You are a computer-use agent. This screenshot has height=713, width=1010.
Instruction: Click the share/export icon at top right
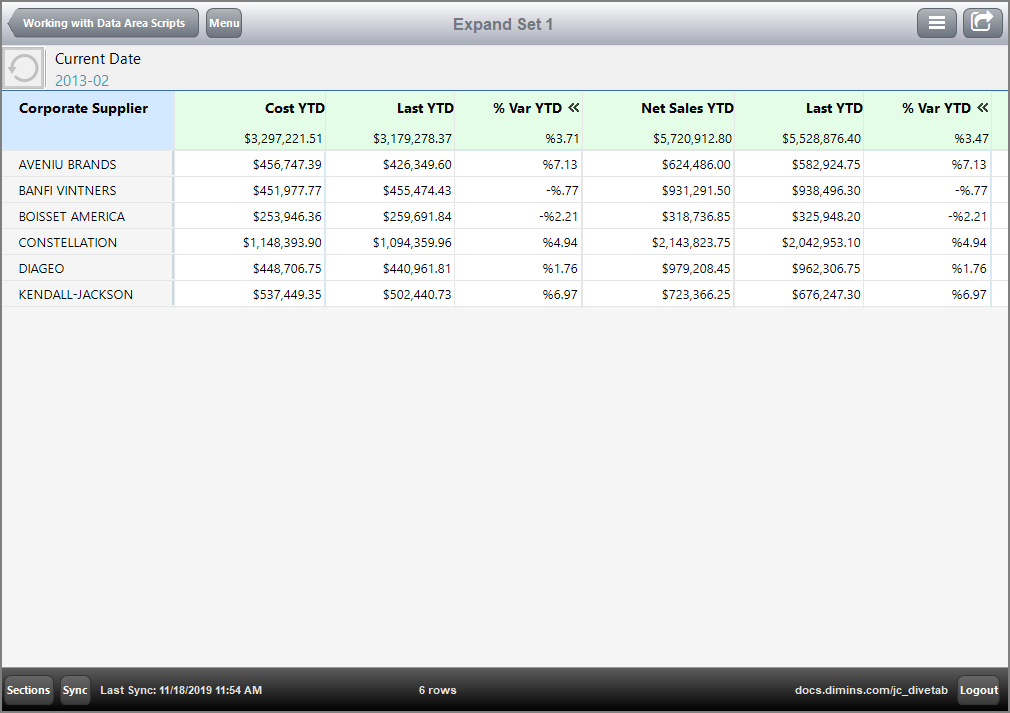pos(982,22)
